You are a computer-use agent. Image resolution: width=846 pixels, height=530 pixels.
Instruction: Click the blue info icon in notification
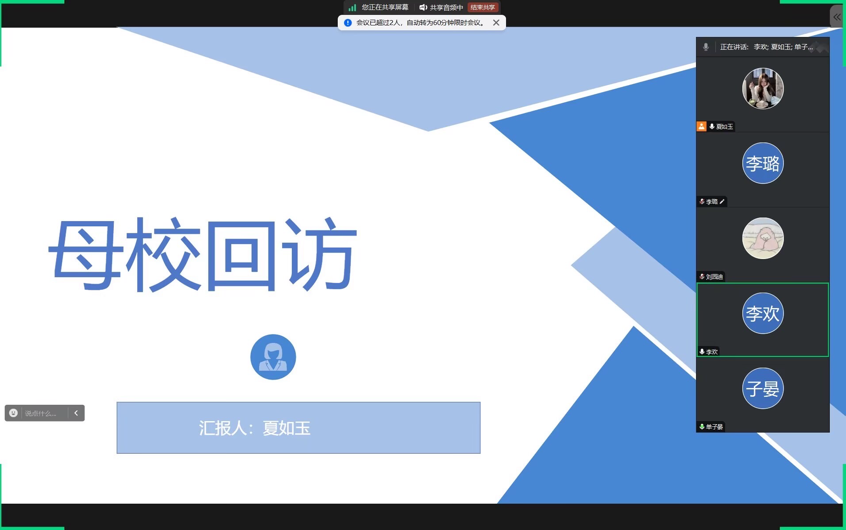[348, 22]
